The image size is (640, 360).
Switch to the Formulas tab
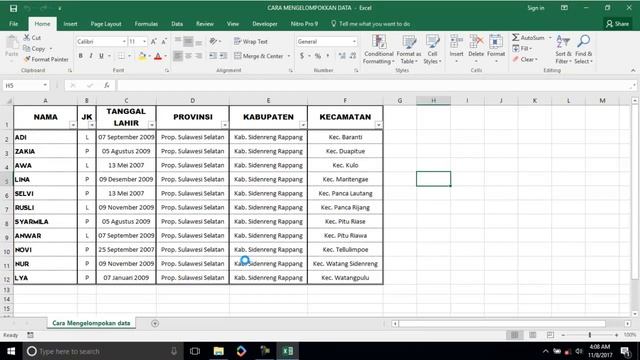point(146,24)
